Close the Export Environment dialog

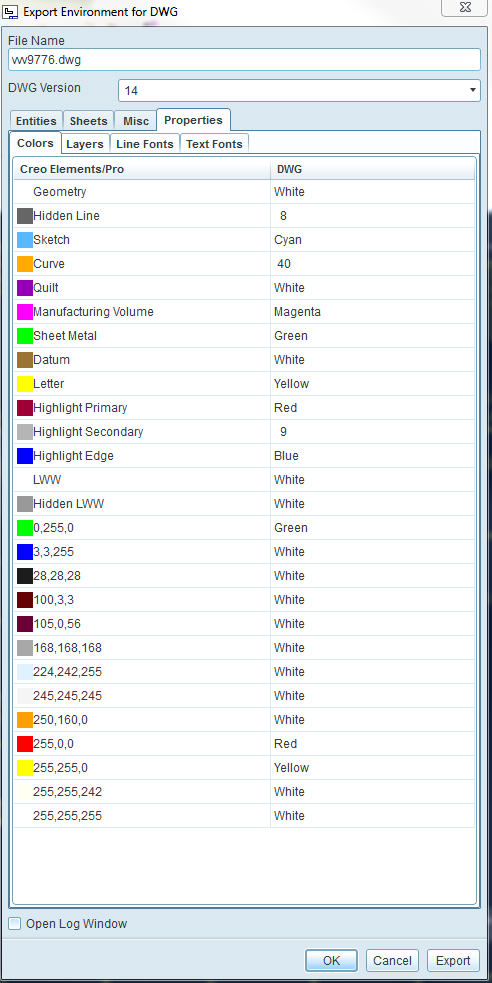point(464,7)
